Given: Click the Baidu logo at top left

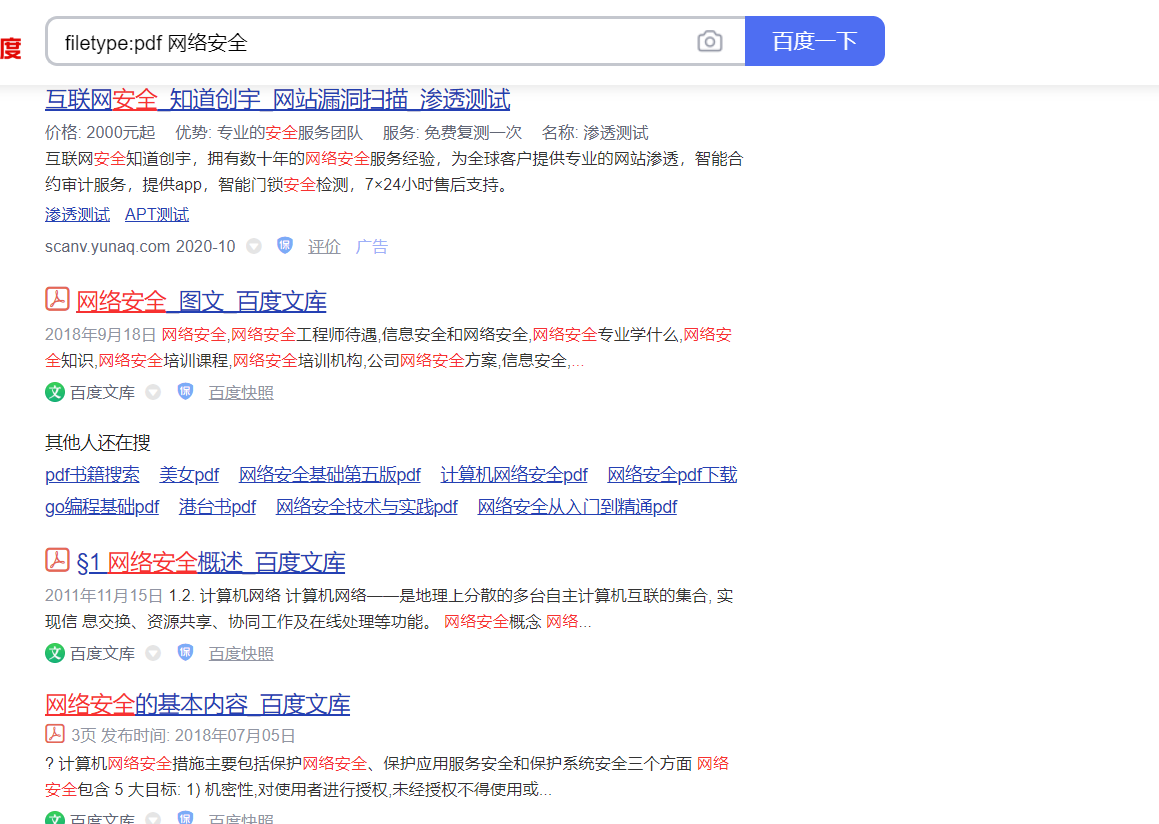Looking at the screenshot, I should (10, 49).
